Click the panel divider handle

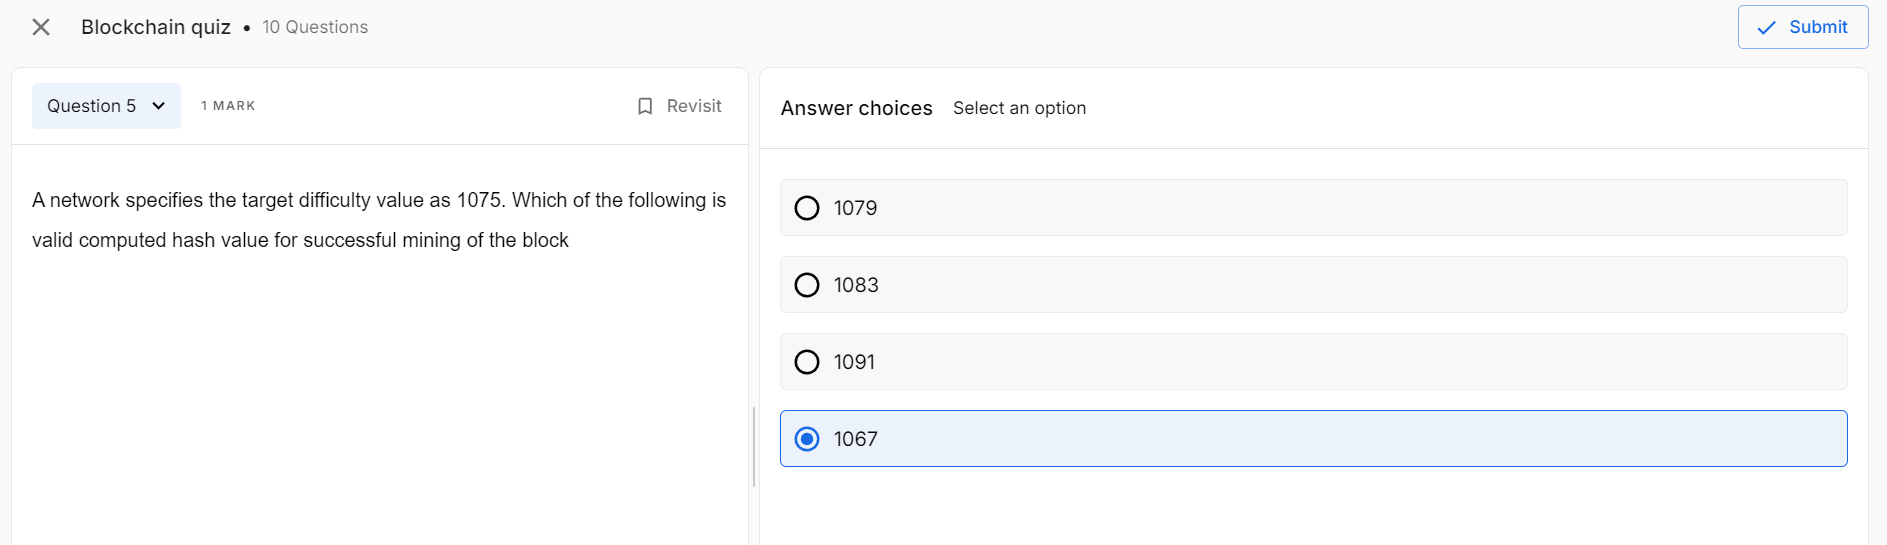pyautogui.click(x=754, y=447)
